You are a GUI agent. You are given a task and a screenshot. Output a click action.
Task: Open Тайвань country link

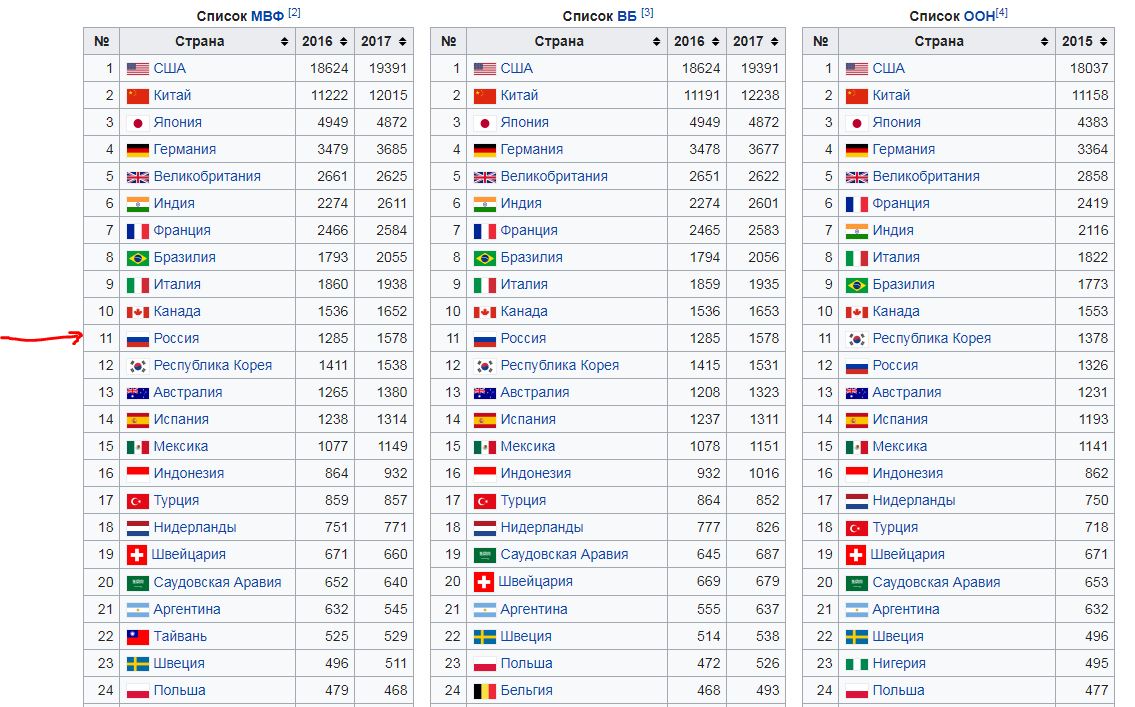[x=180, y=637]
